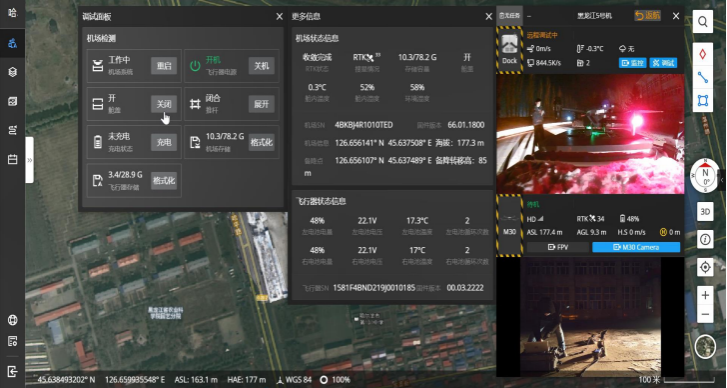Collapse the right panel using edge arrow
This screenshot has height=388, width=727.
click(722, 180)
